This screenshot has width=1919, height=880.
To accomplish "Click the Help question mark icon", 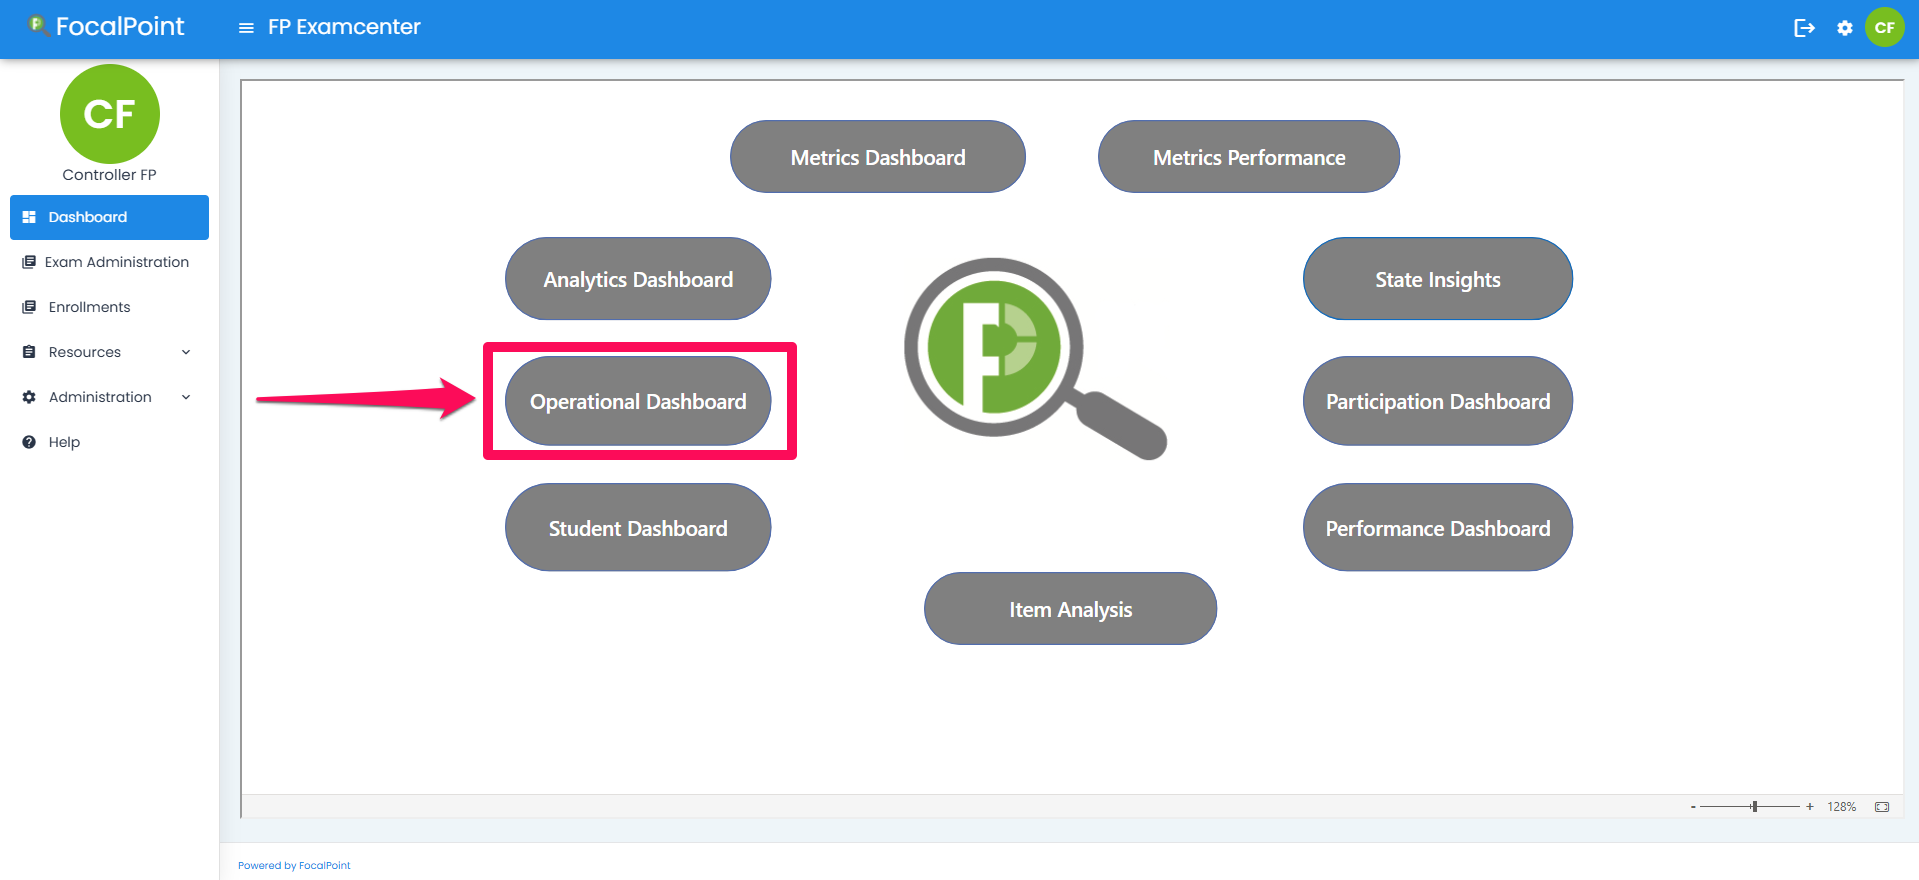I will (x=29, y=442).
